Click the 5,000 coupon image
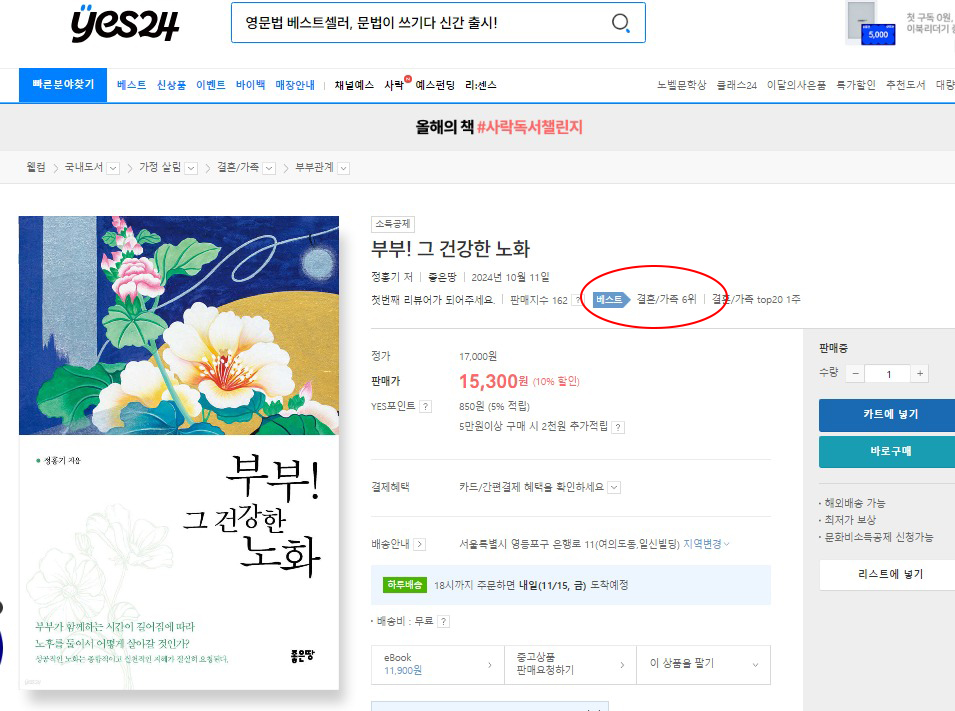The width and height of the screenshot is (955, 711). pos(878,34)
